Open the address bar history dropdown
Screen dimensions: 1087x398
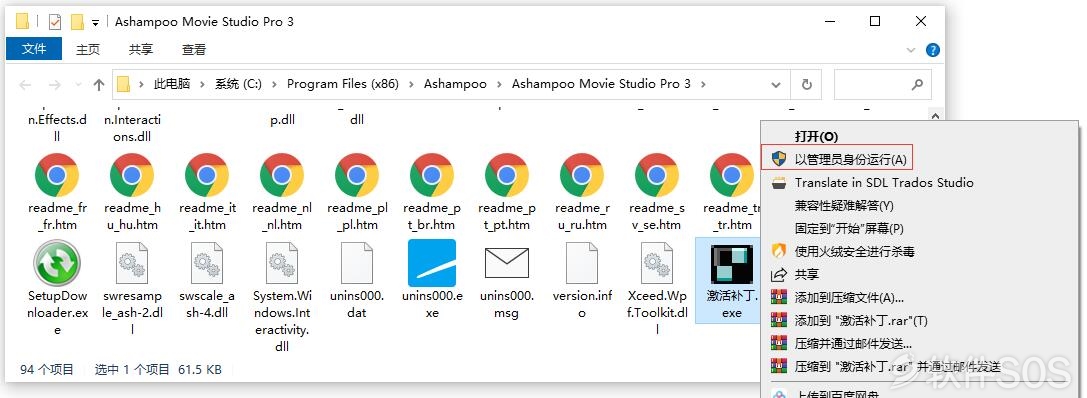coord(776,84)
